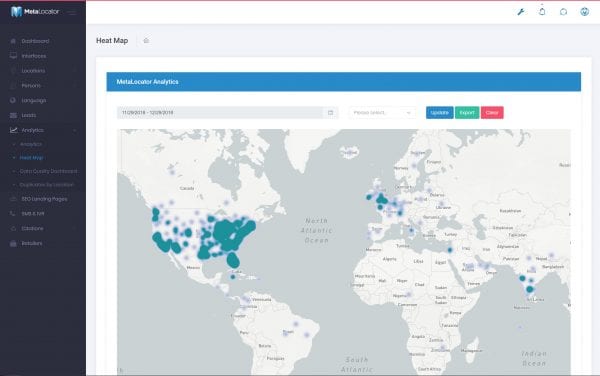Click the Heat Map page title
The image size is (600, 376).
(x=112, y=41)
